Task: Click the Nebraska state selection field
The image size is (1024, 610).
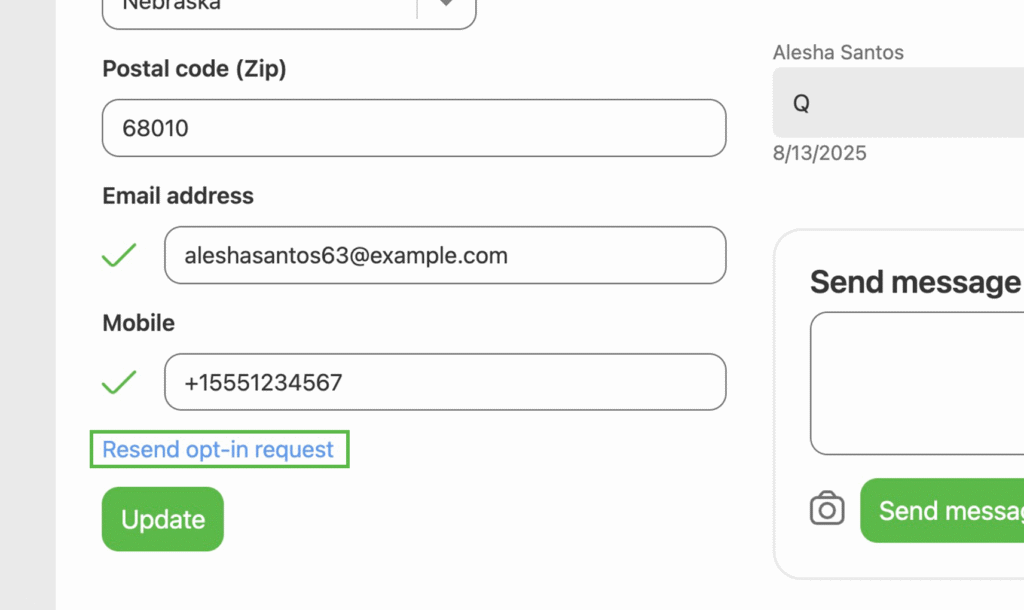Action: coord(260,8)
